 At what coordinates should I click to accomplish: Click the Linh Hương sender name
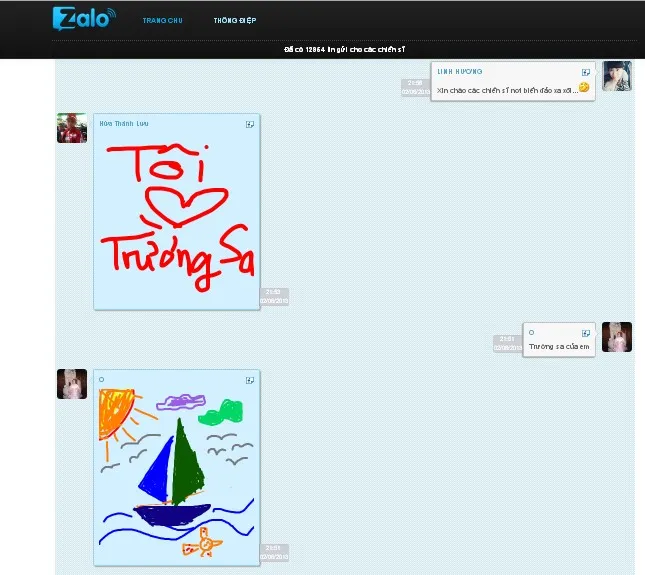(460, 72)
